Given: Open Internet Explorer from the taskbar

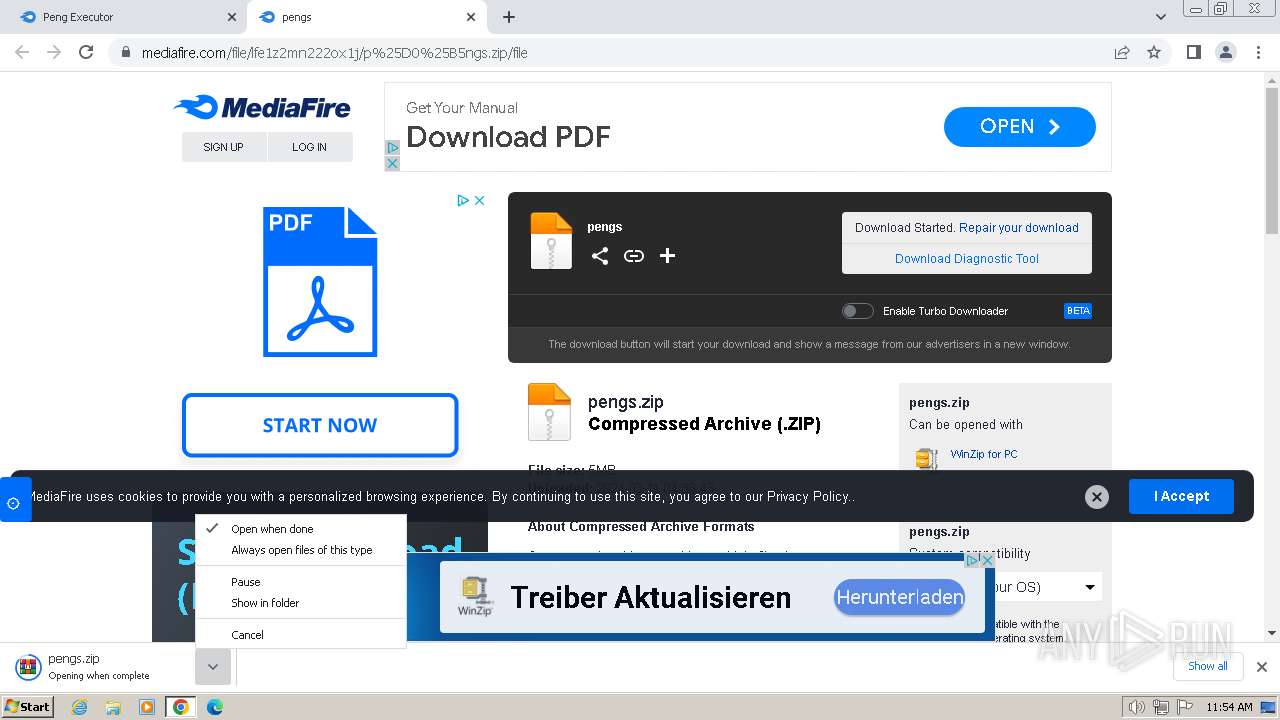Looking at the screenshot, I should (80, 707).
